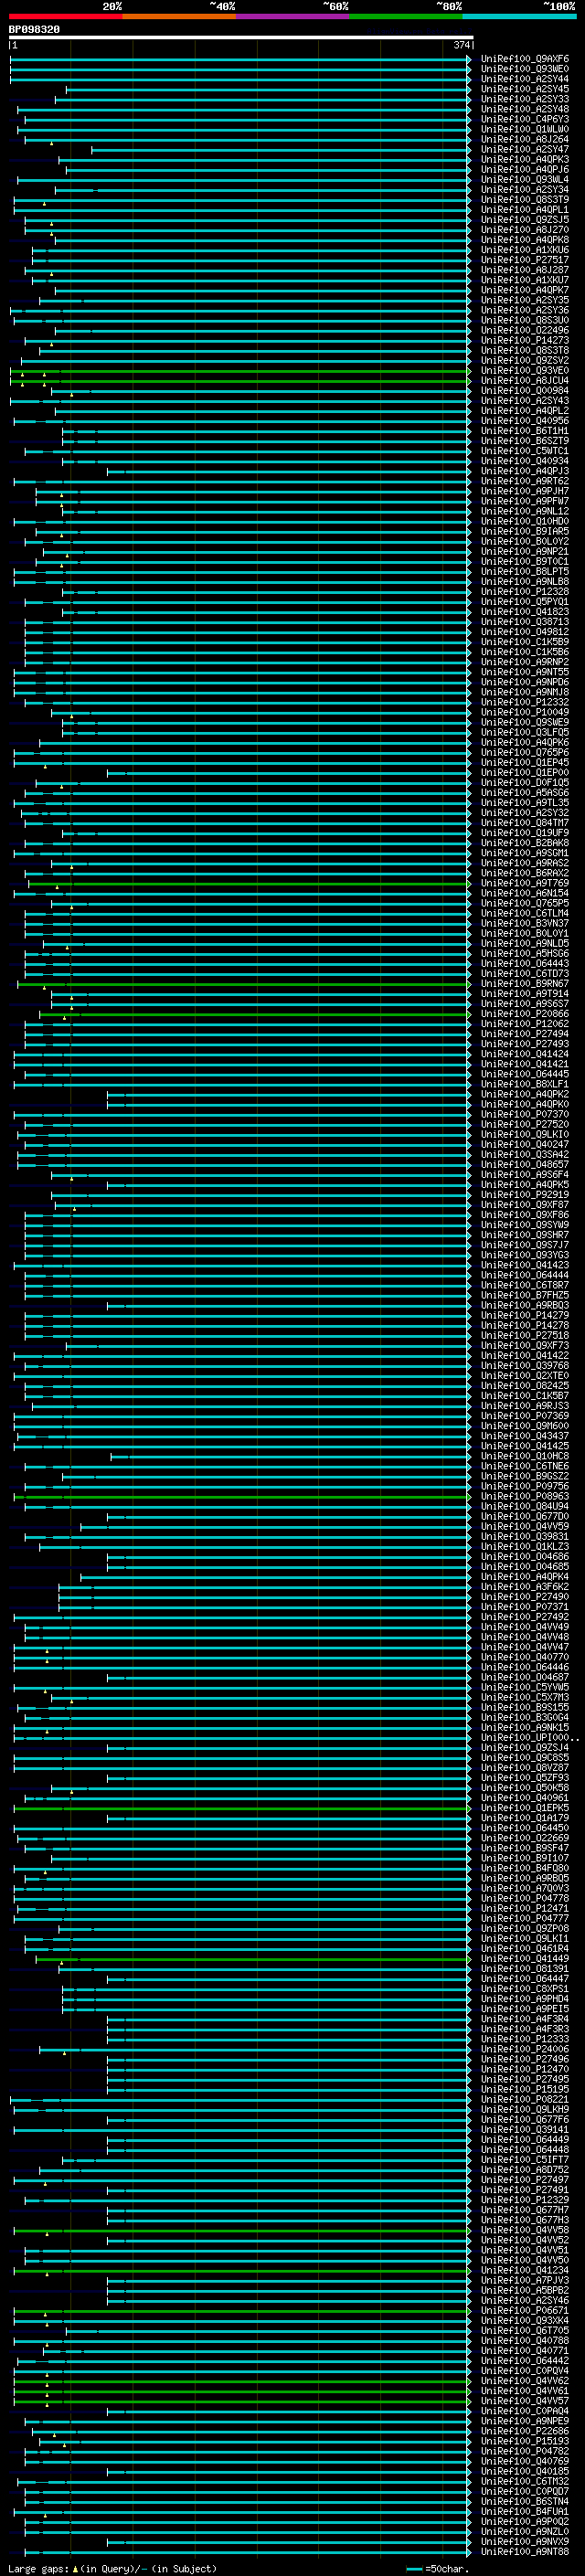Select label UniRef100_Q3SA42
Image resolution: width=585 pixels, height=2576 pixels.
pos(525,1154)
